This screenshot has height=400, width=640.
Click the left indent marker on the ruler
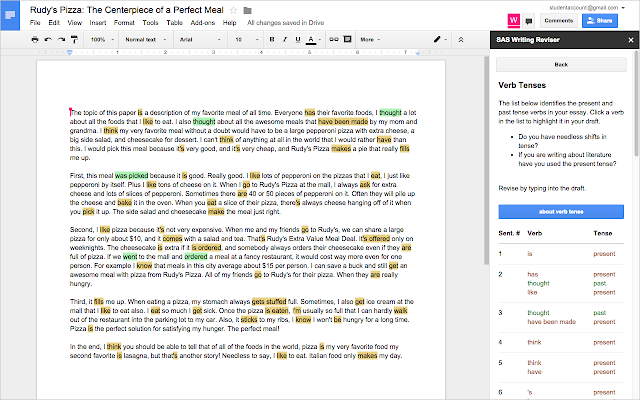coord(69,52)
